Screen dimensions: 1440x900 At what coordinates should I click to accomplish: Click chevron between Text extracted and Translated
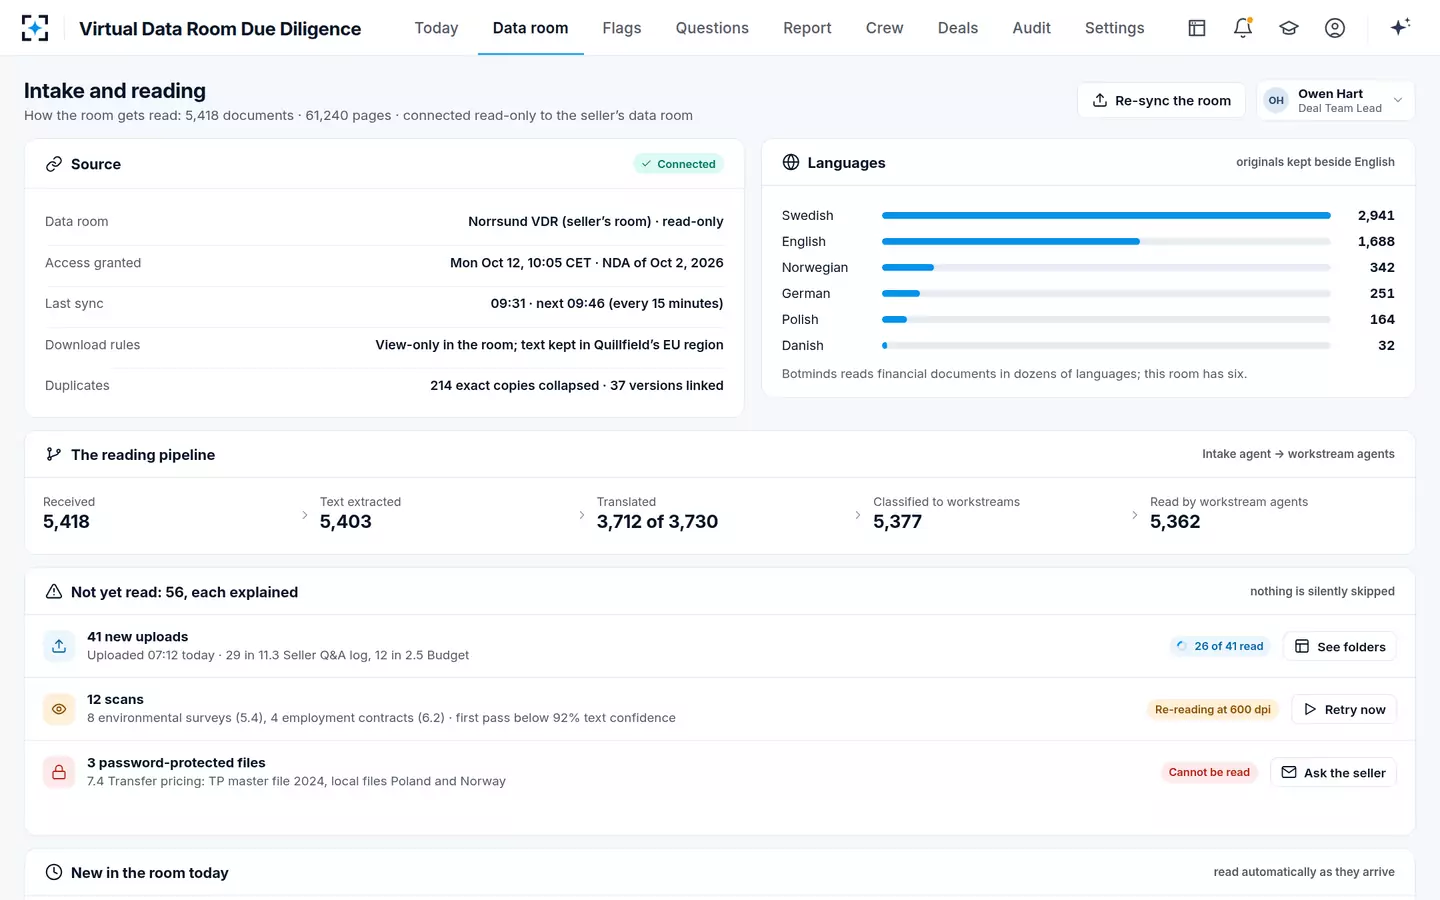pyautogui.click(x=582, y=515)
